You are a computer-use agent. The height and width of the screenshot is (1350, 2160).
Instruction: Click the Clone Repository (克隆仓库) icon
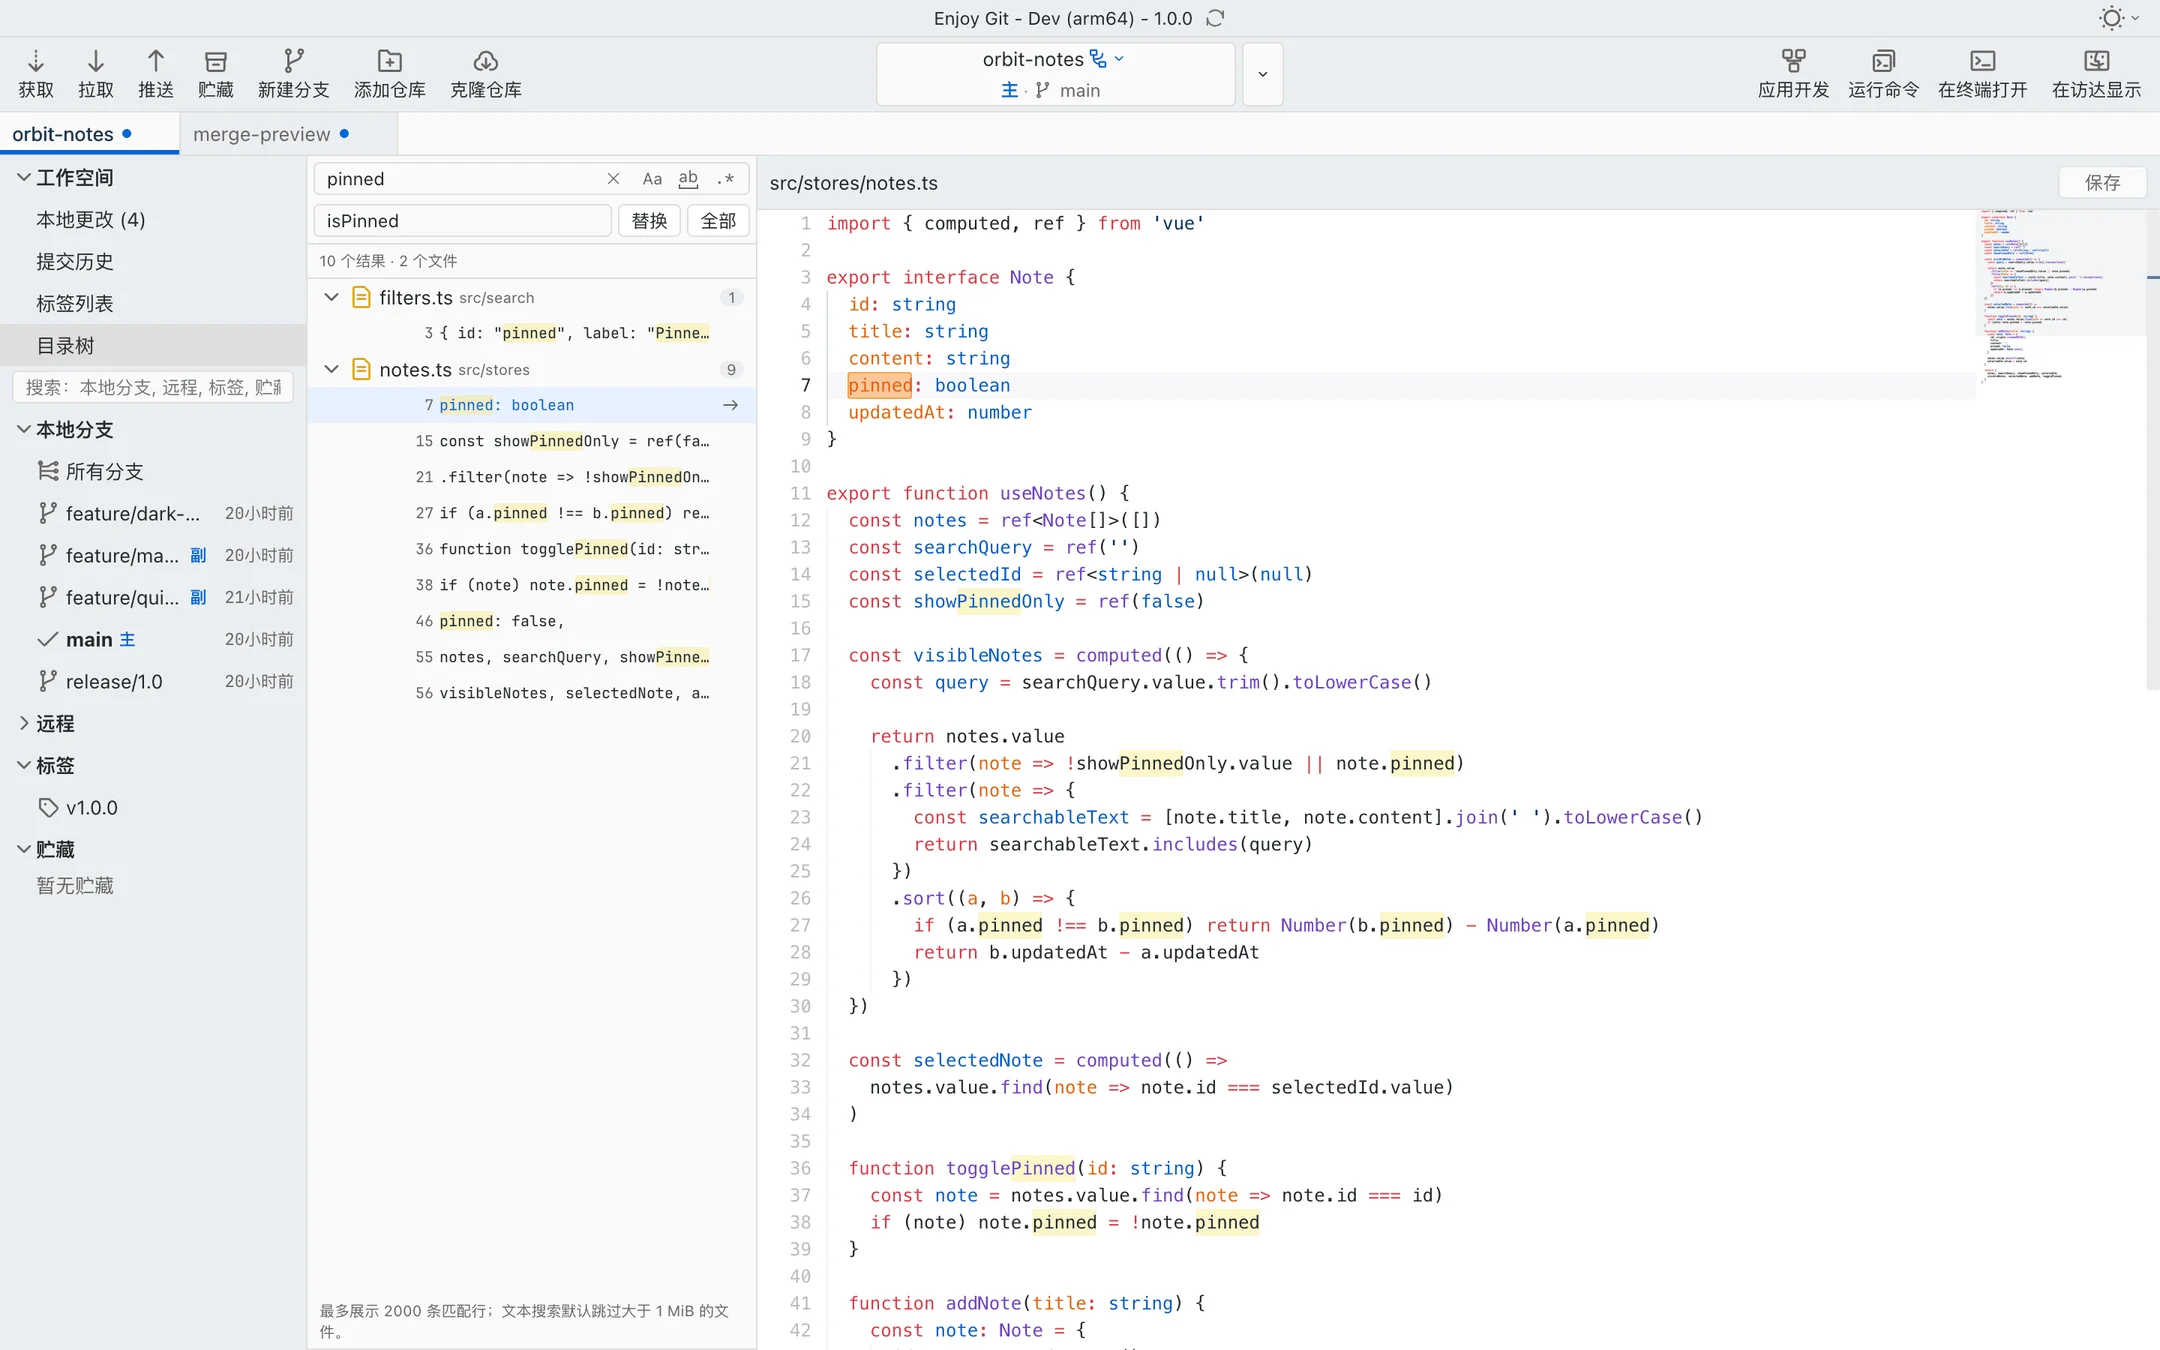click(485, 74)
